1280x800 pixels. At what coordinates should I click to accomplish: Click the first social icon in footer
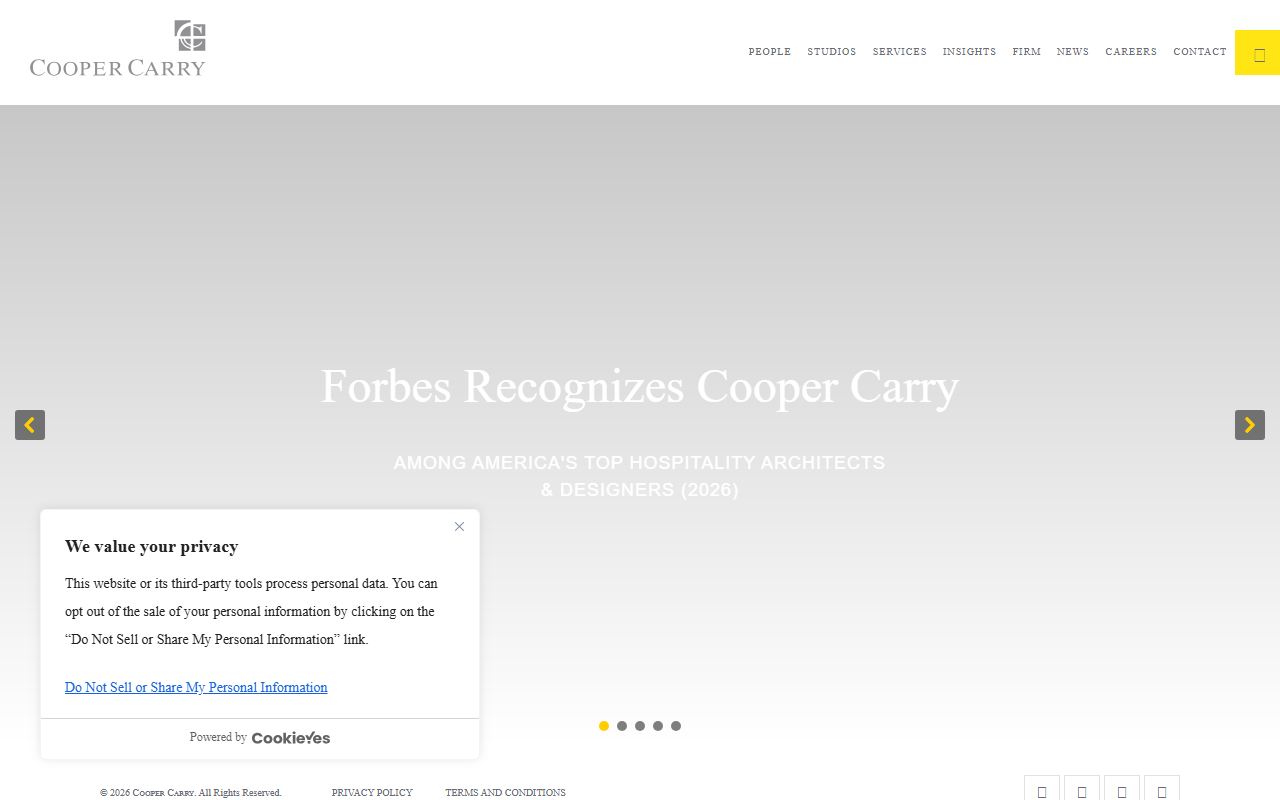point(1042,788)
